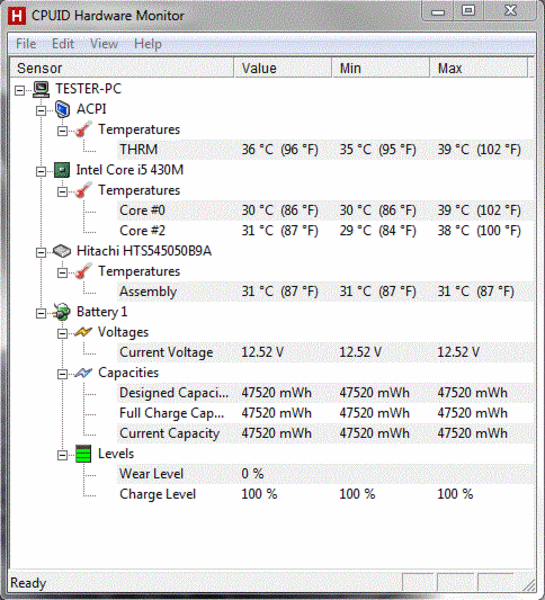
Task: Click thermometer icon under Hitachi drive
Action: [x=83, y=272]
